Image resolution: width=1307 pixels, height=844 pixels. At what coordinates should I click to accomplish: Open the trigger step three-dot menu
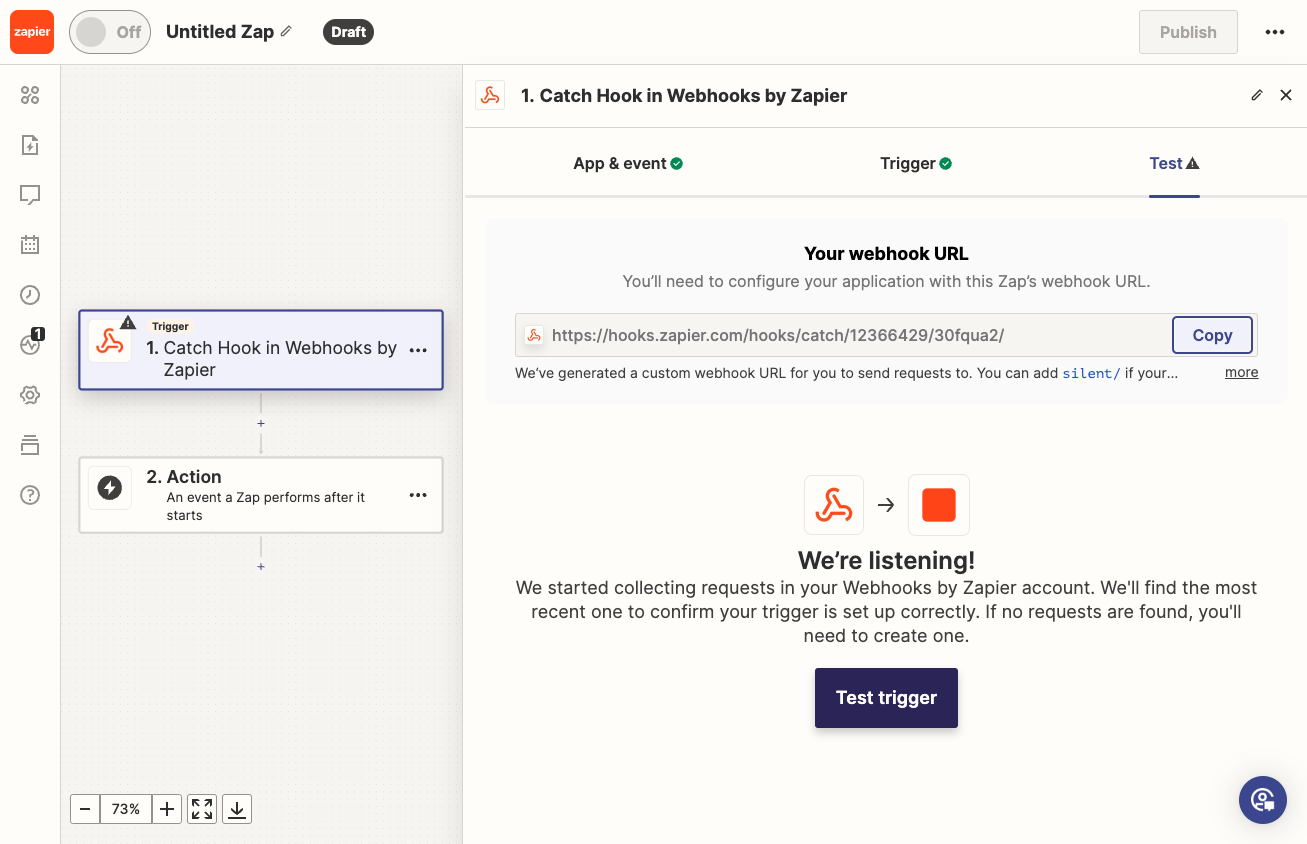418,350
